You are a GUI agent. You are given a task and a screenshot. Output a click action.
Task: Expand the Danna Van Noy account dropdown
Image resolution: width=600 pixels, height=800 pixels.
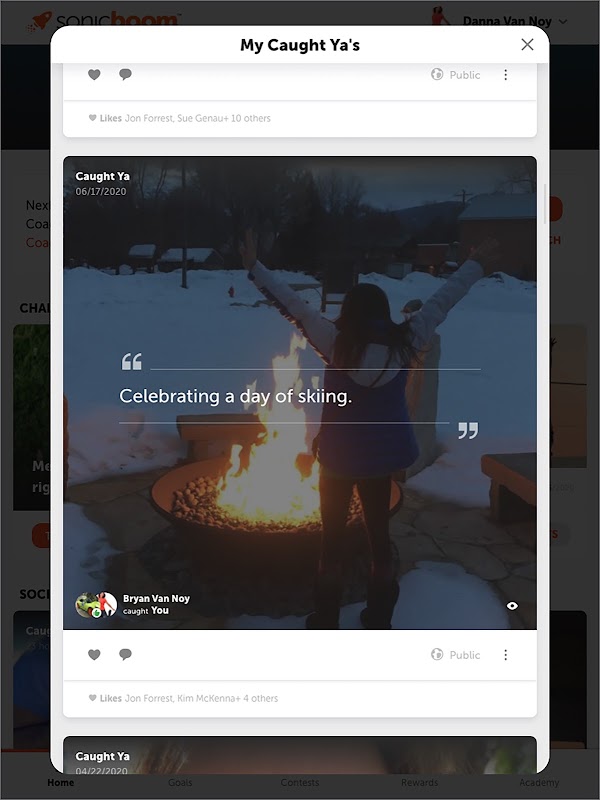pos(563,21)
